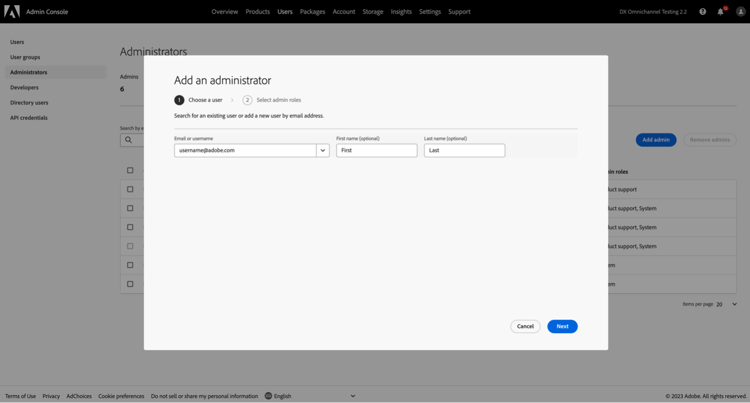
Task: Open the notifications bell icon
Action: coord(720,11)
